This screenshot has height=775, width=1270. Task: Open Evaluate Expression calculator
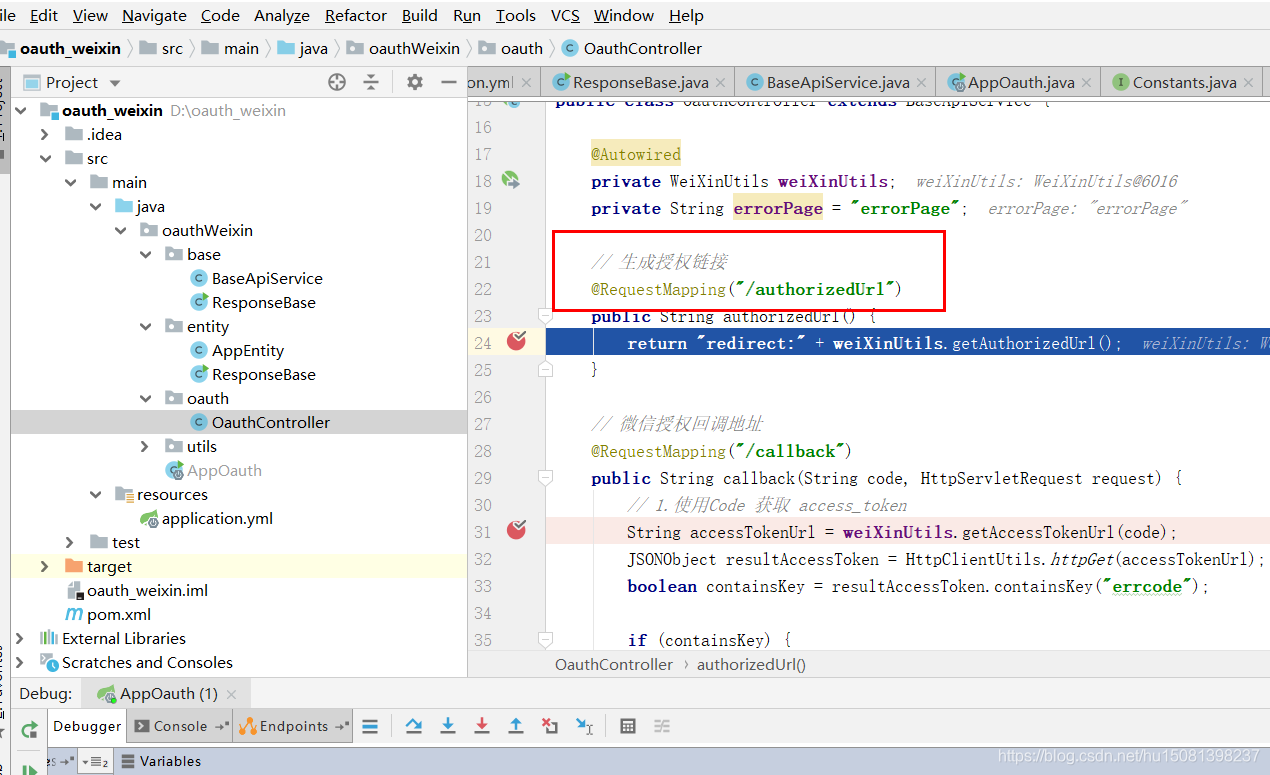tap(628, 726)
